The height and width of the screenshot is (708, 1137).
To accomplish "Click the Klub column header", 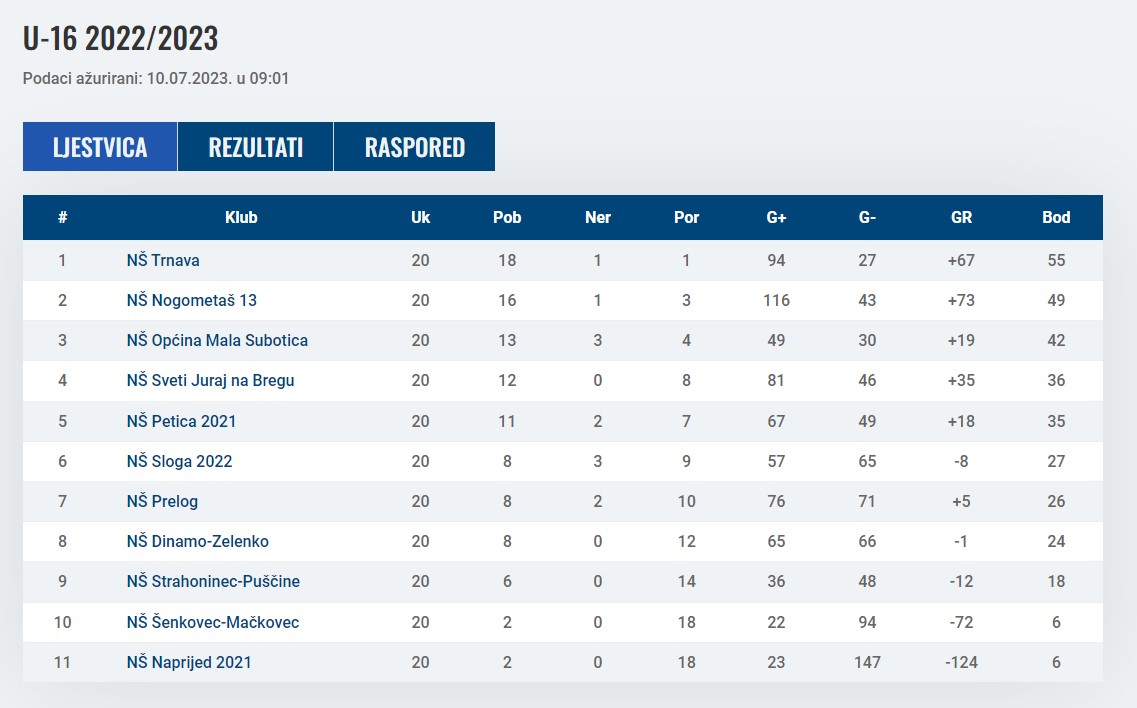I will point(241,217).
